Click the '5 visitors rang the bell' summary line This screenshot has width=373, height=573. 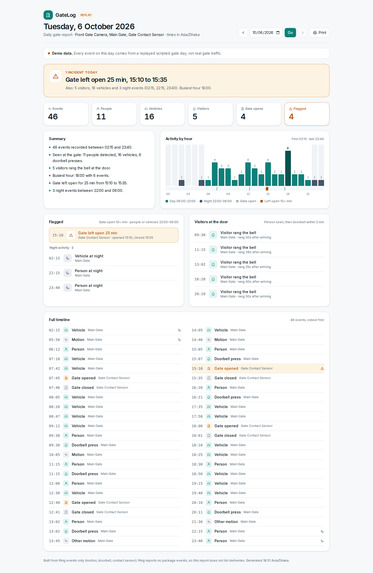[81, 168]
